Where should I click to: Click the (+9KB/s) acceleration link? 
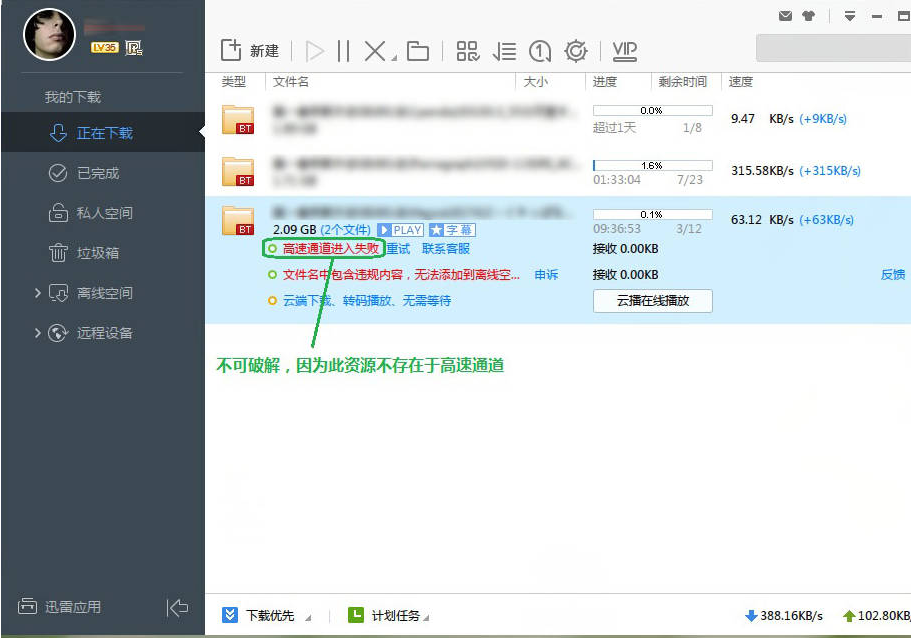point(822,119)
